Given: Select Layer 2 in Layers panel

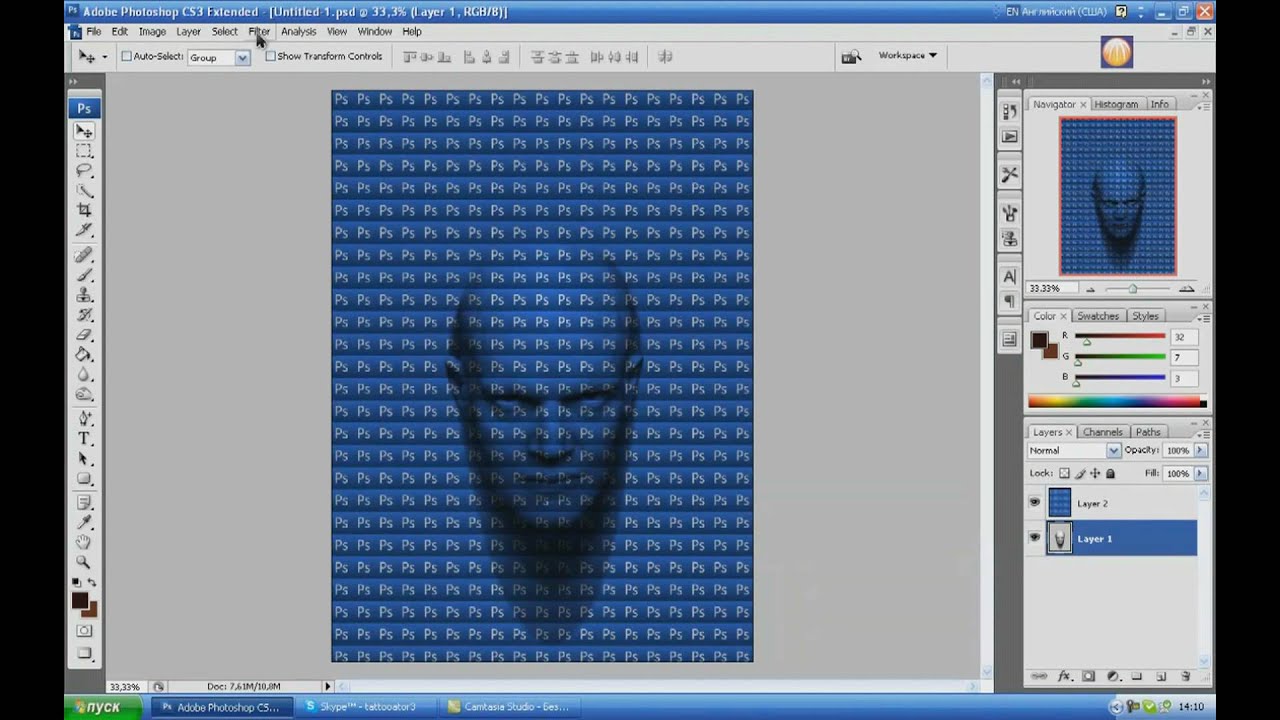Looking at the screenshot, I should coord(1120,503).
